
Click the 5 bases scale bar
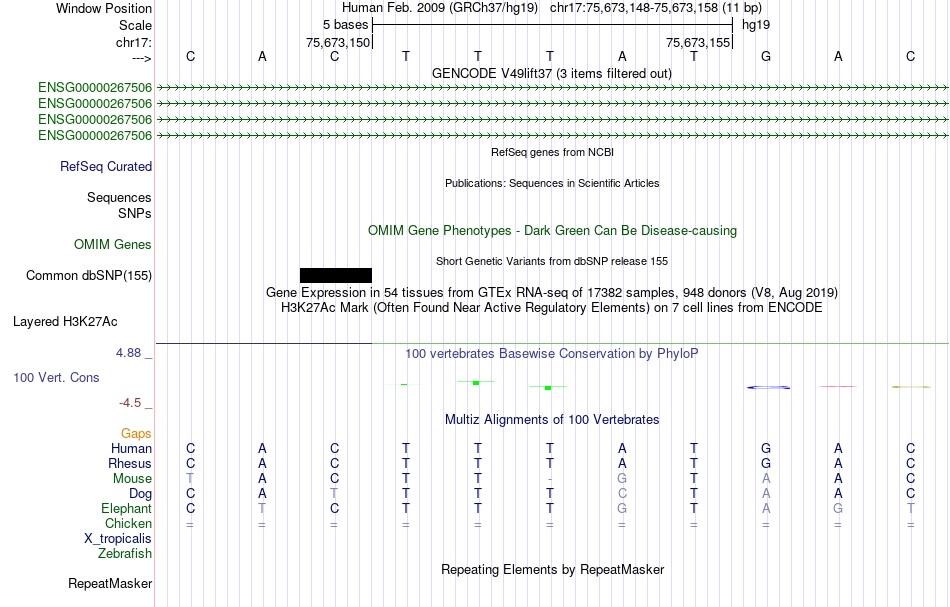tap(553, 25)
